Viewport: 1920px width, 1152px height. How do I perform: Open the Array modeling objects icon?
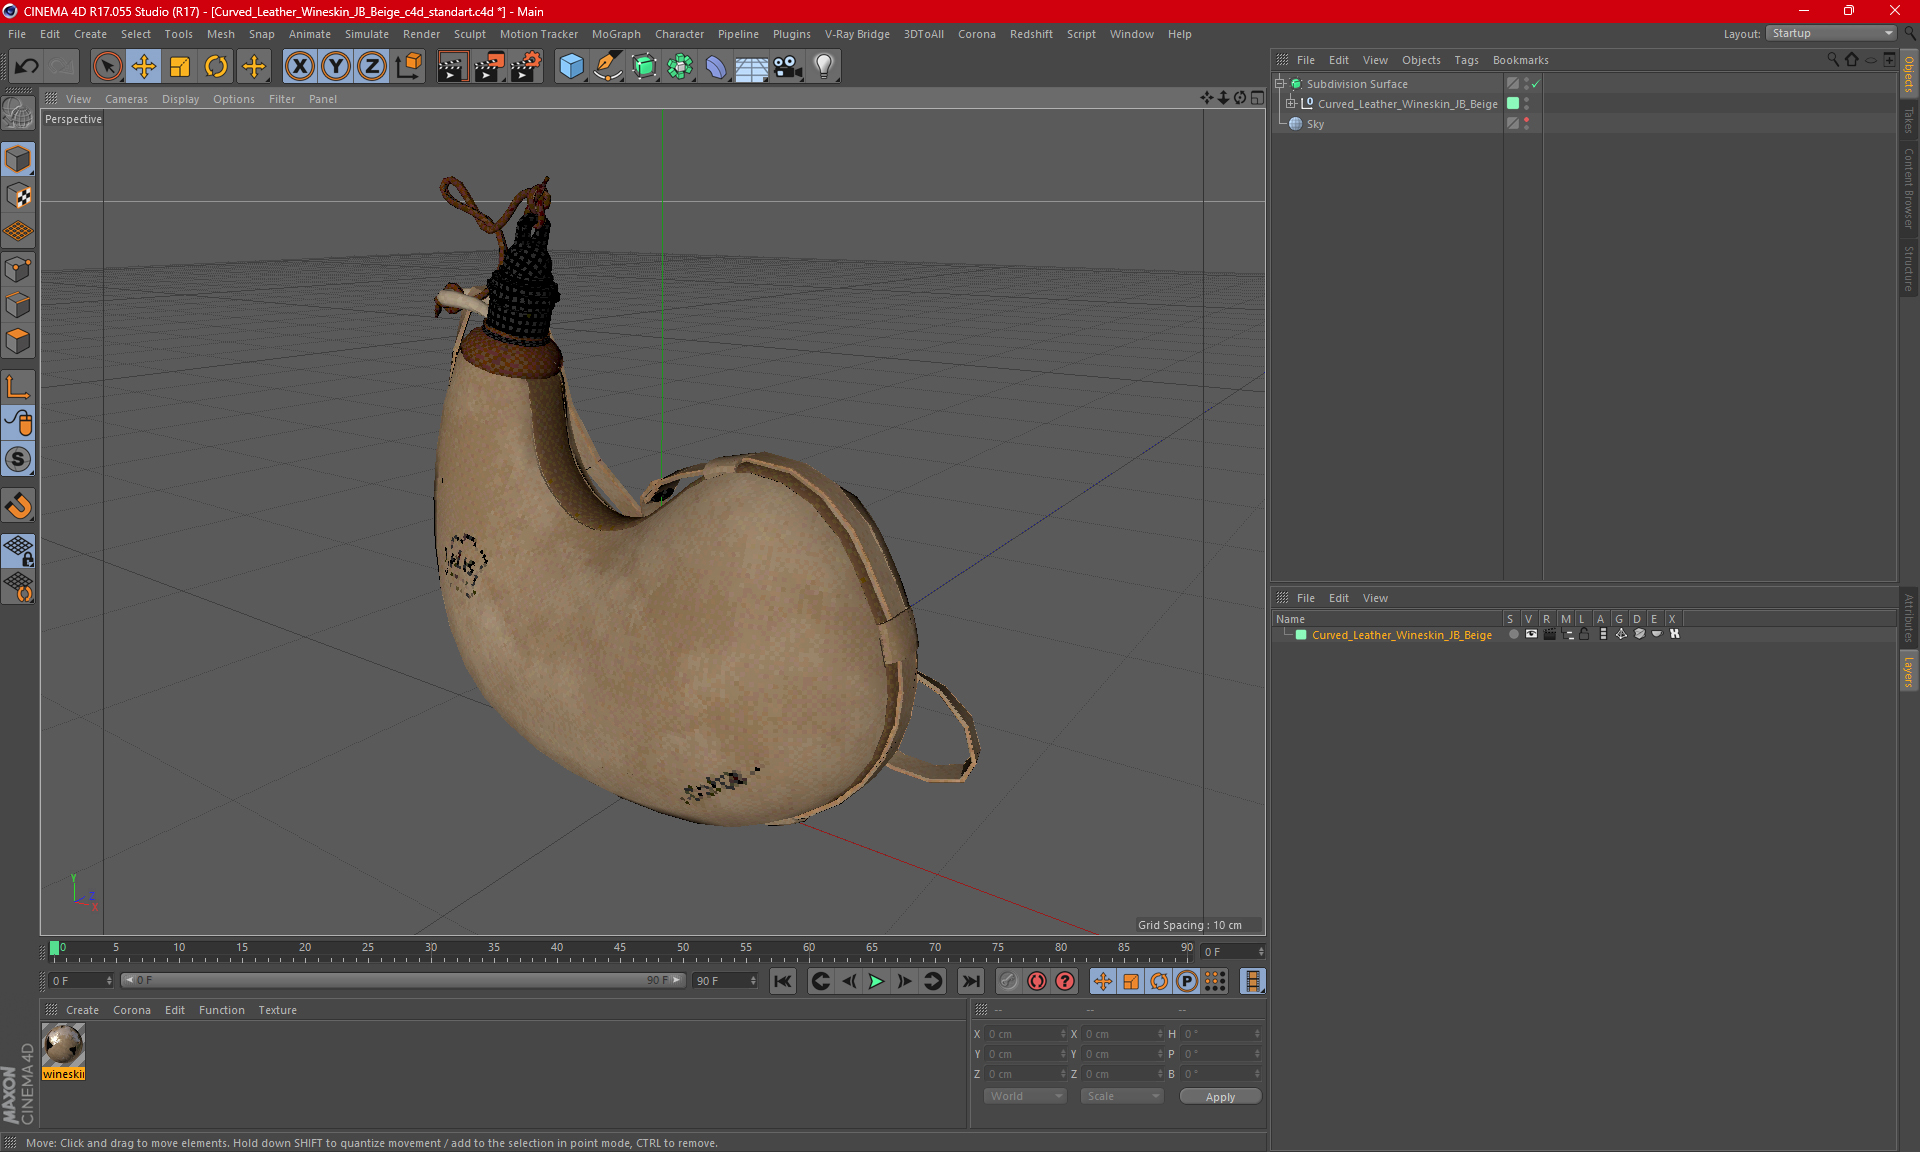(680, 66)
